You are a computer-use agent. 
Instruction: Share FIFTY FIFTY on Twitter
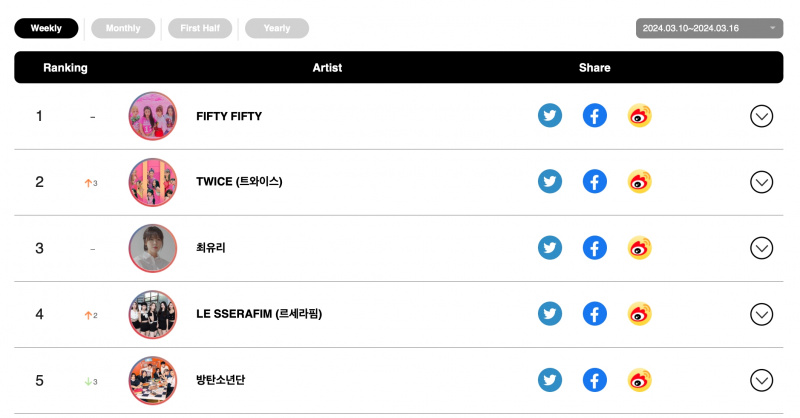point(549,116)
